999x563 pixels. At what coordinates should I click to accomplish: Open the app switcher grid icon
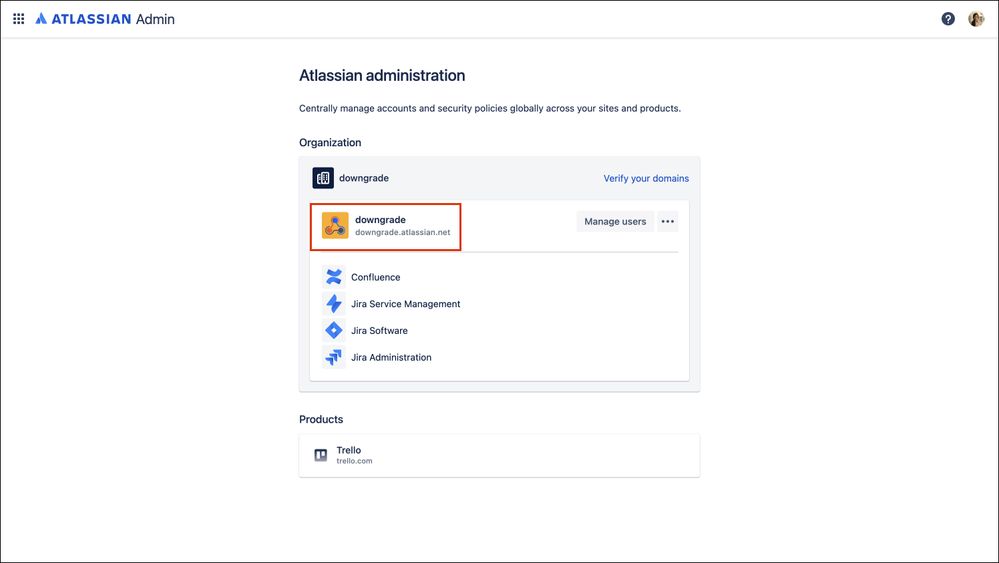coord(18,19)
